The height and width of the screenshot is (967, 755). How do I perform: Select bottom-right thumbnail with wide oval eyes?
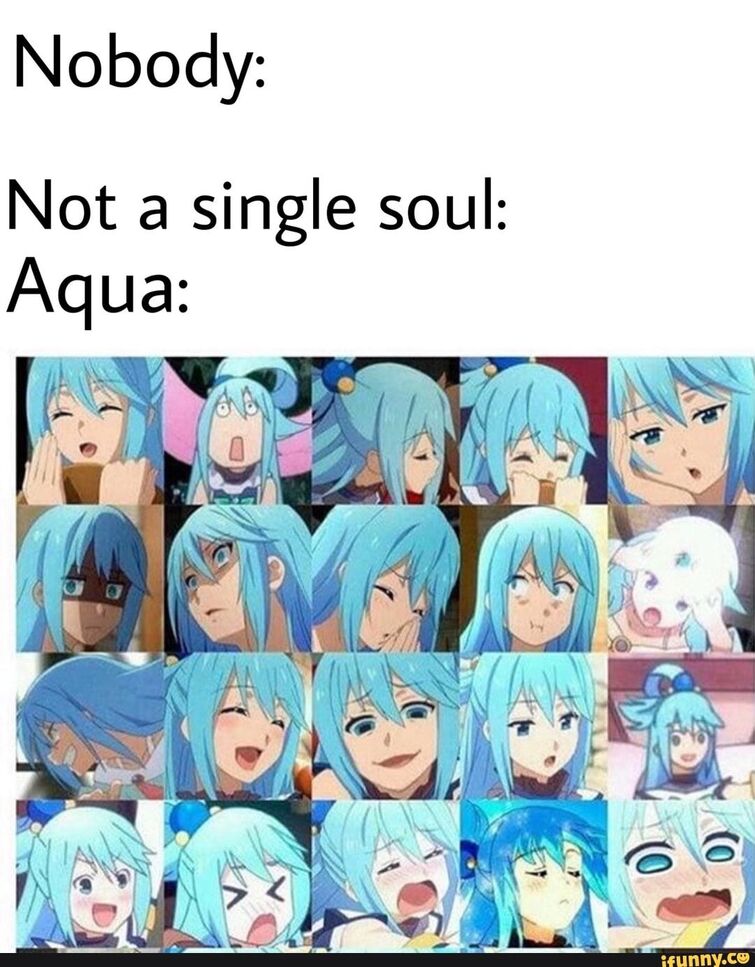[681, 874]
